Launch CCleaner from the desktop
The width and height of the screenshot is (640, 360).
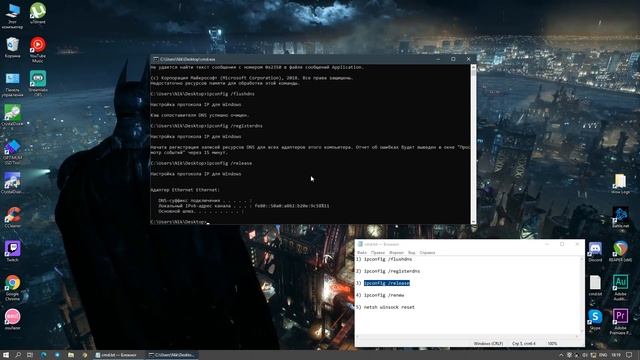(x=12, y=217)
